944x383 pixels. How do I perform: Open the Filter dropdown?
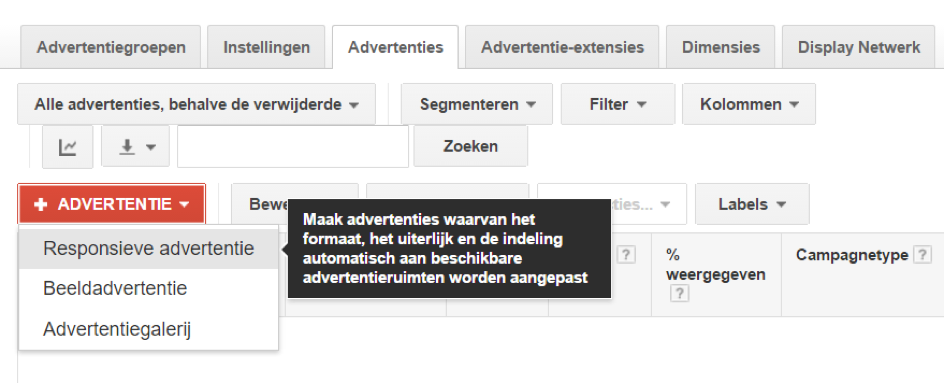618,105
